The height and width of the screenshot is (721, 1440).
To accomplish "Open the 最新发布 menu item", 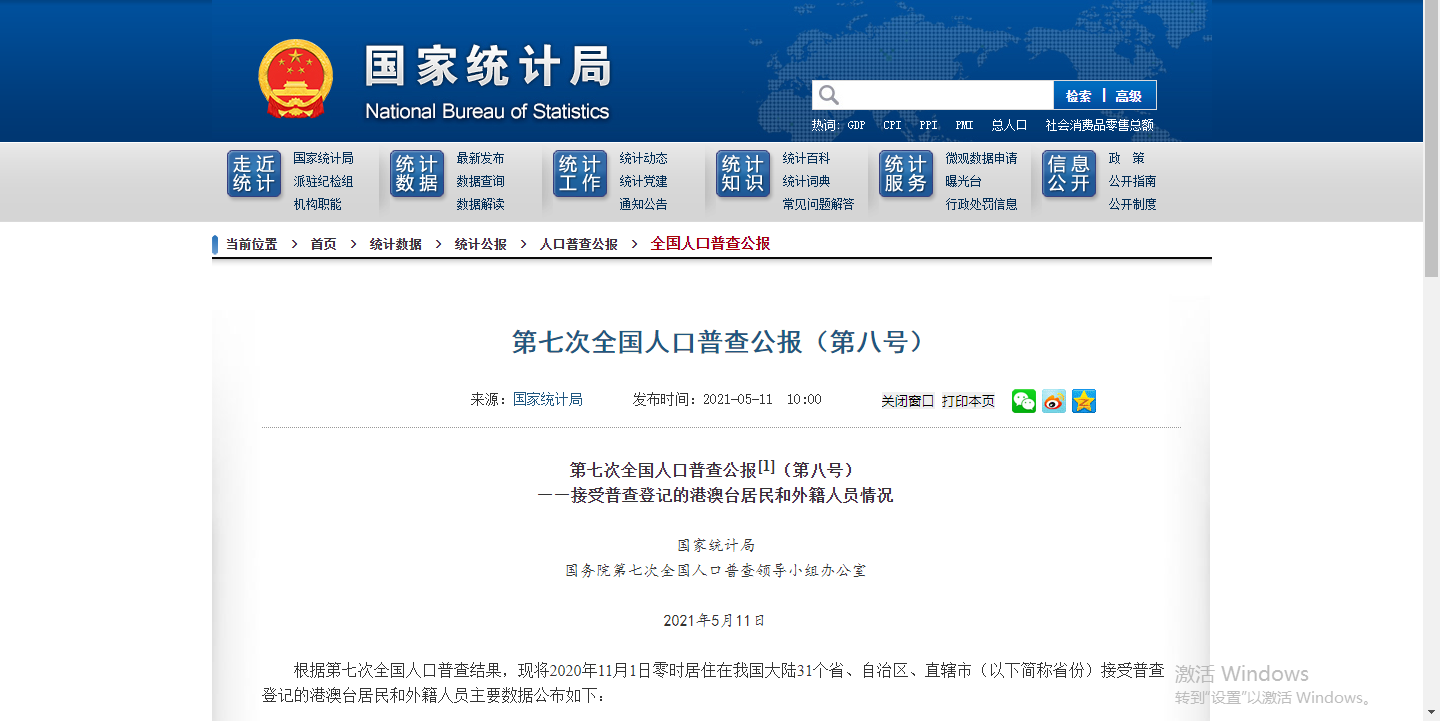I will [480, 158].
